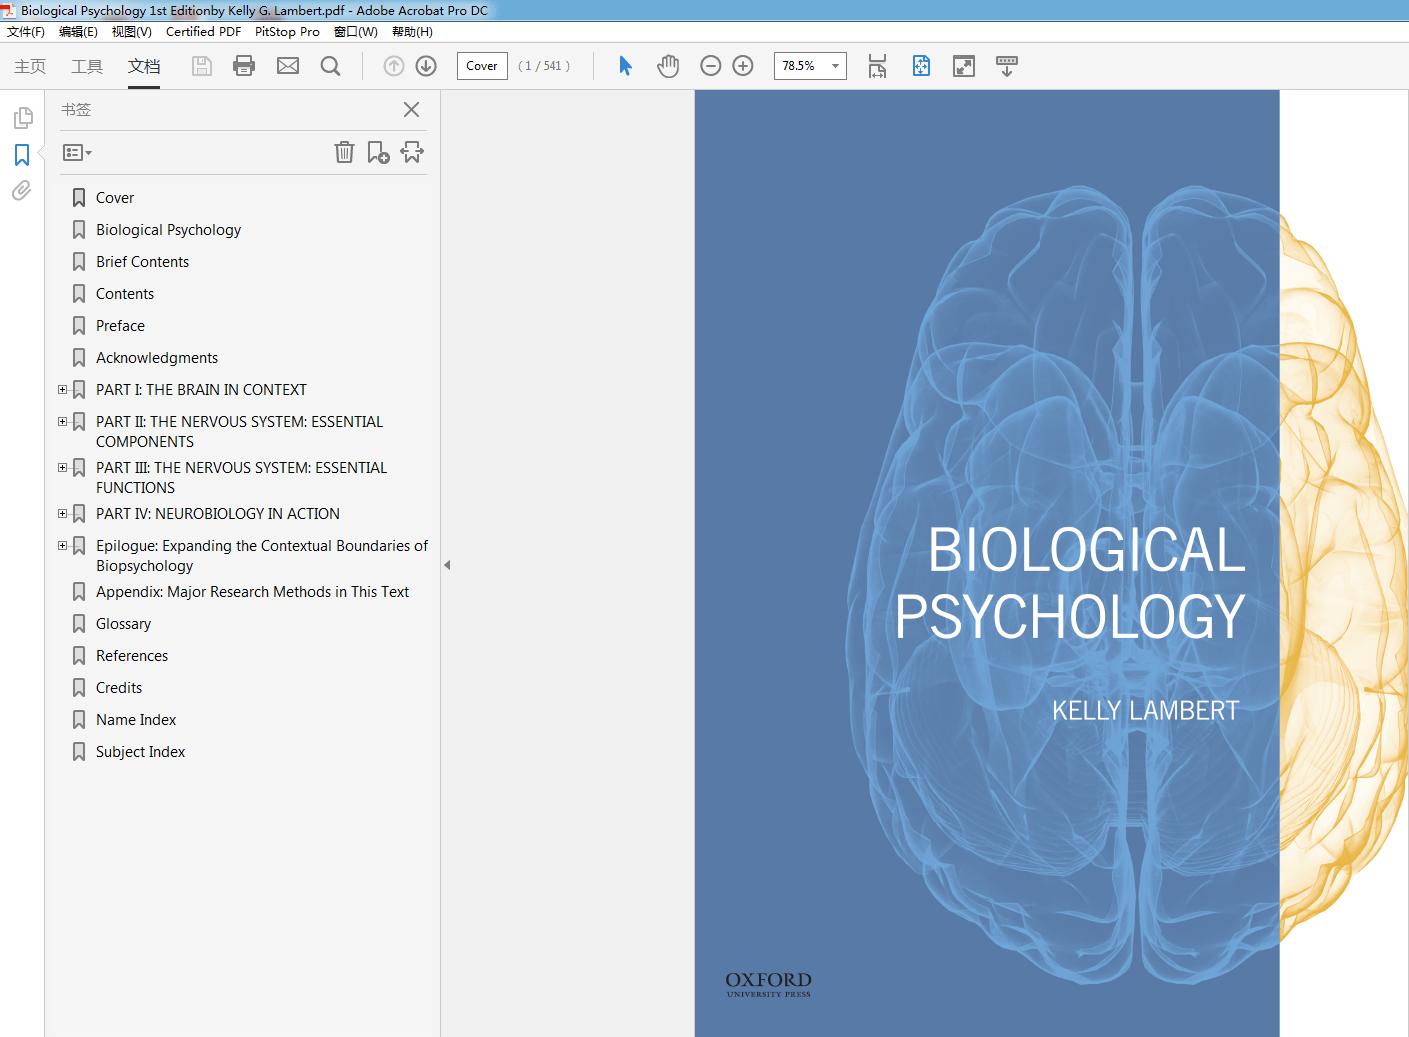Image resolution: width=1409 pixels, height=1037 pixels.
Task: Activate the Hand pan tool
Action: [668, 66]
